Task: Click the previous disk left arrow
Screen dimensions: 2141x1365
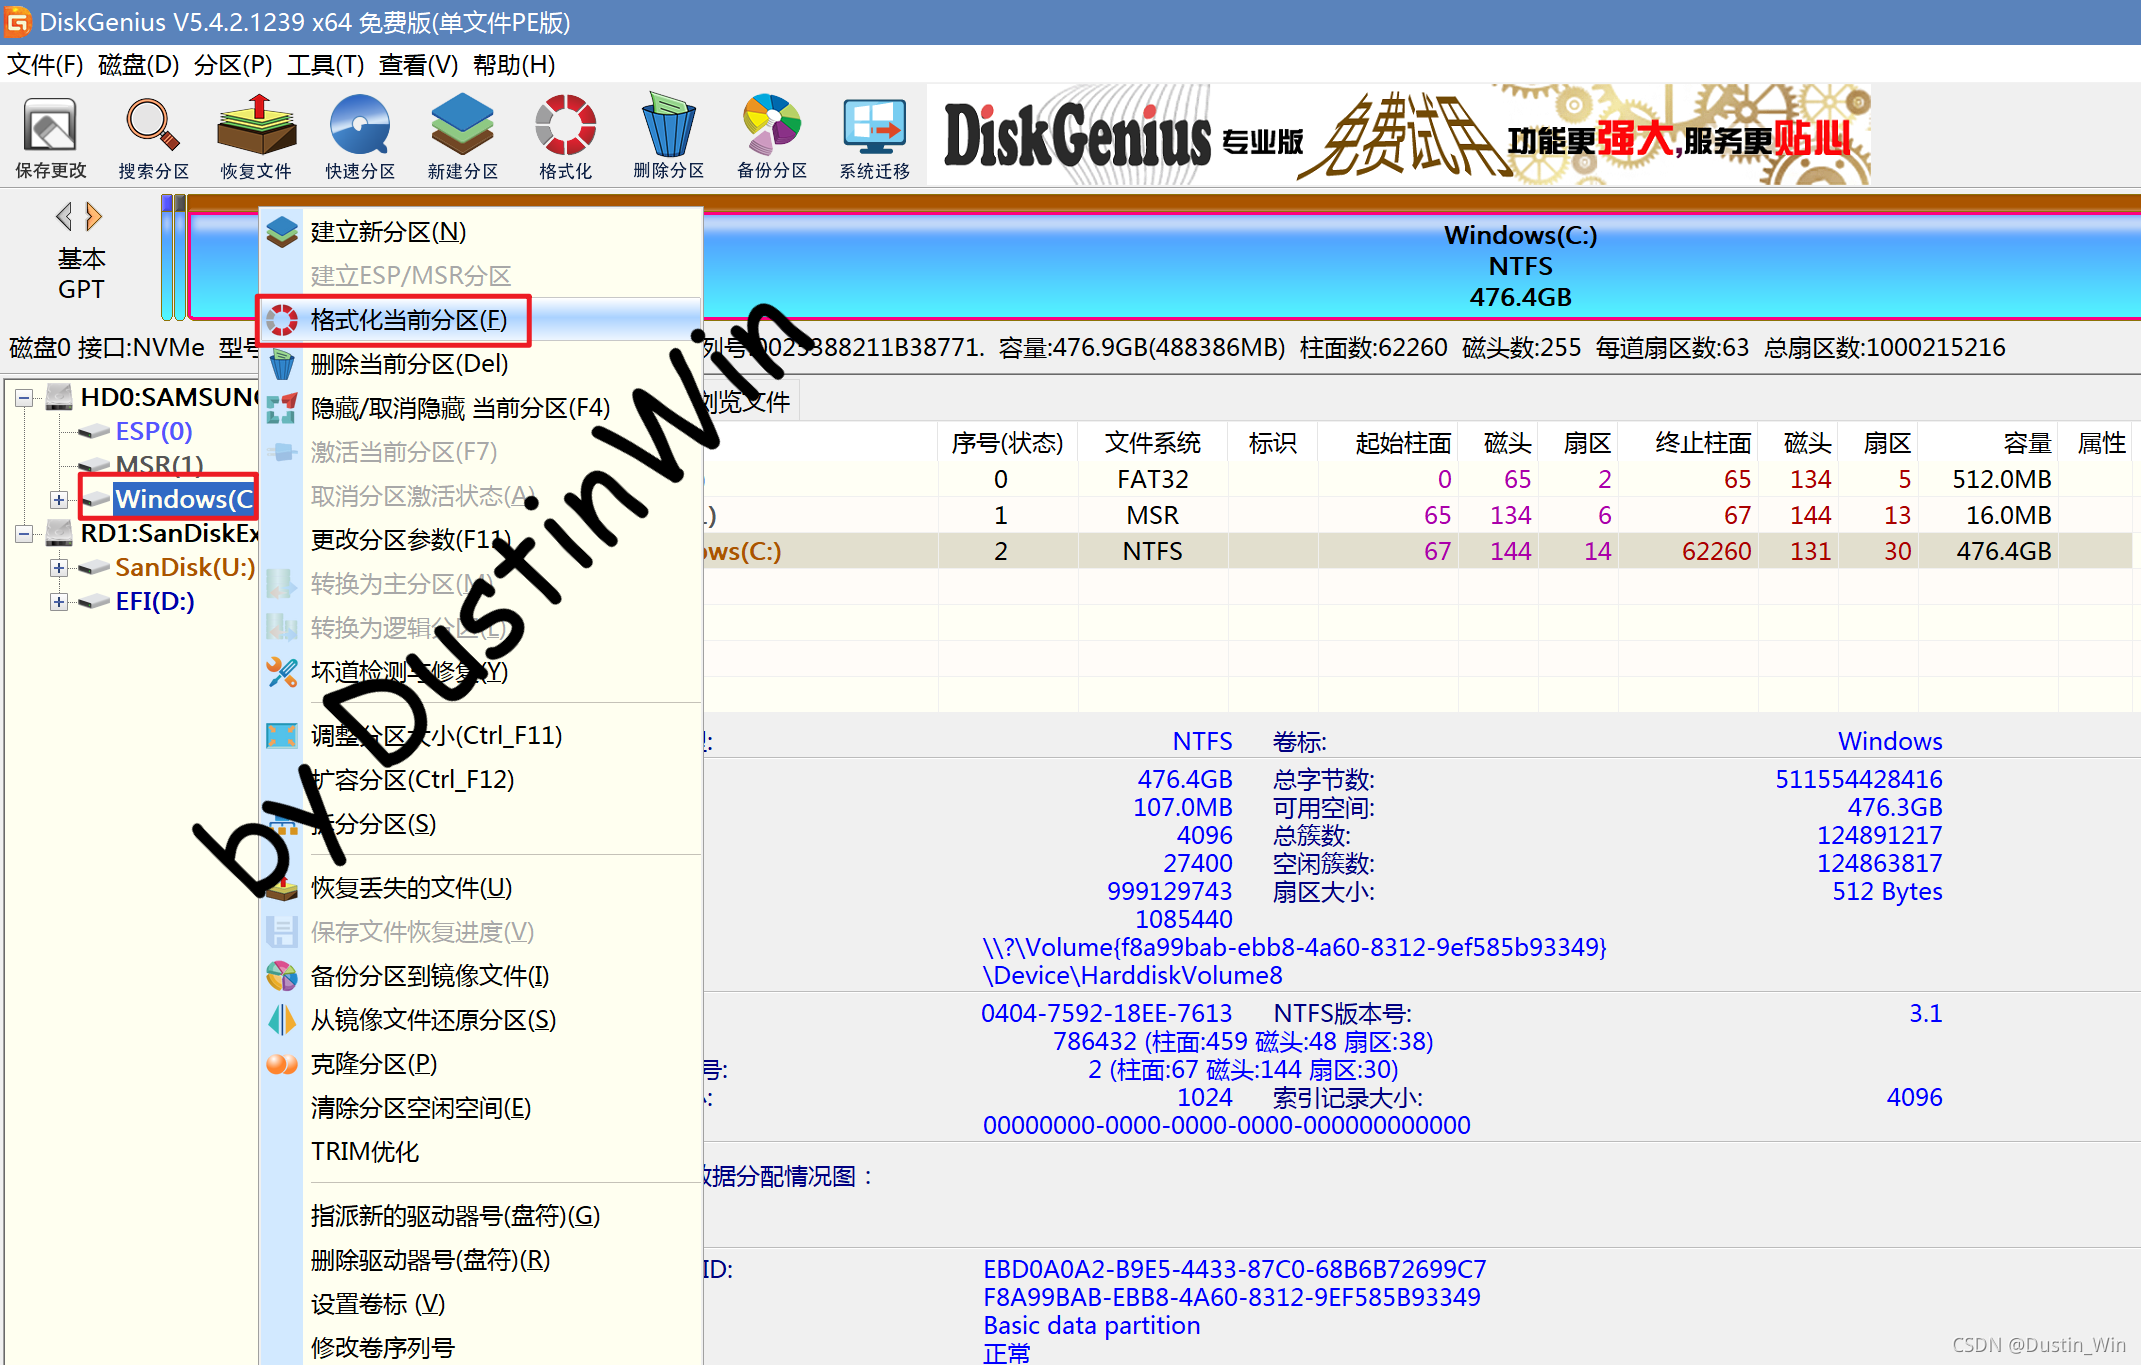Action: coord(65,216)
